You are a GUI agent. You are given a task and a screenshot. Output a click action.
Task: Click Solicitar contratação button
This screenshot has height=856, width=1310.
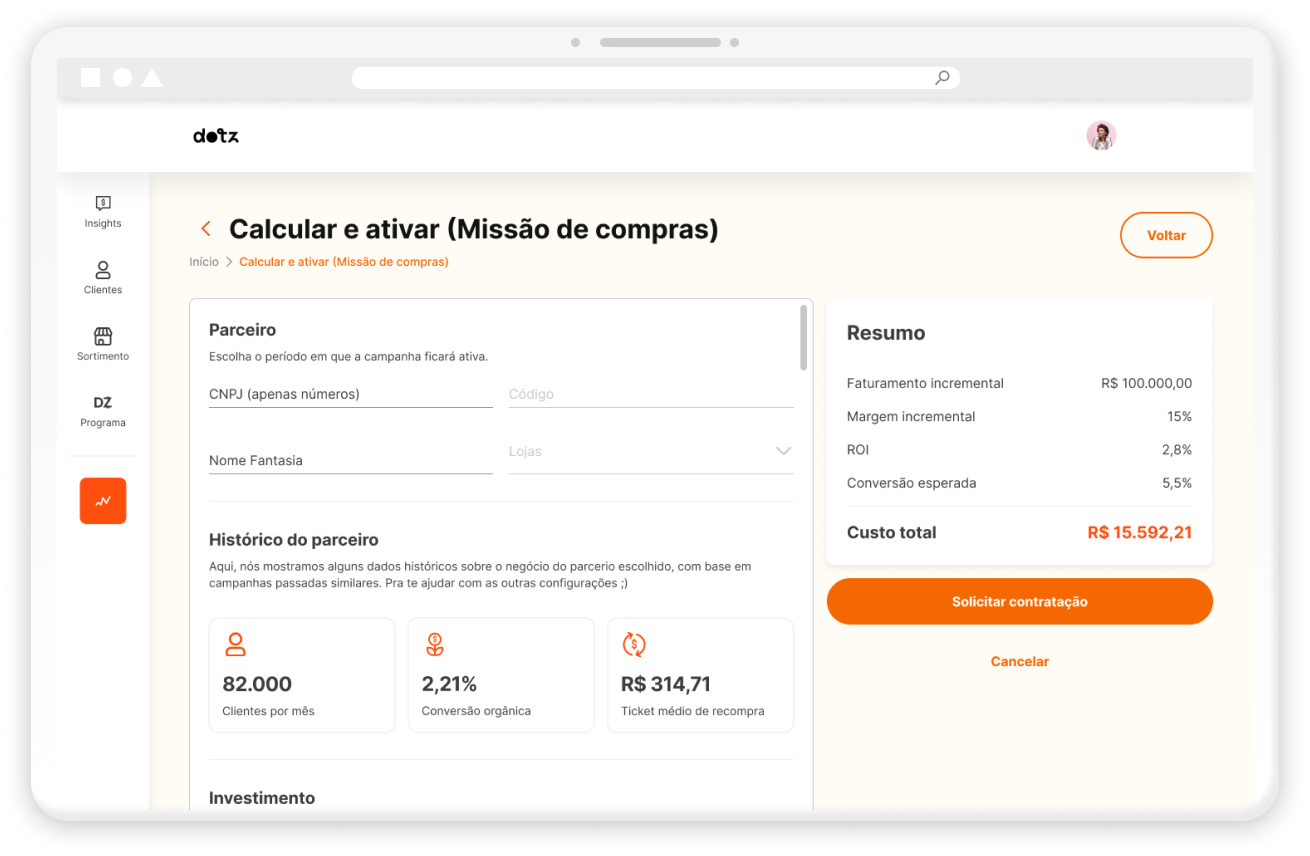(x=1020, y=602)
